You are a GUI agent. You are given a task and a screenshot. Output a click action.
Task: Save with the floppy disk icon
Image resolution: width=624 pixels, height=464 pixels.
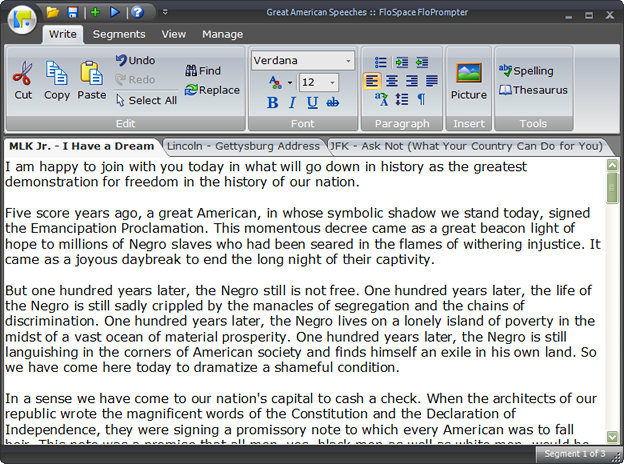pos(72,12)
